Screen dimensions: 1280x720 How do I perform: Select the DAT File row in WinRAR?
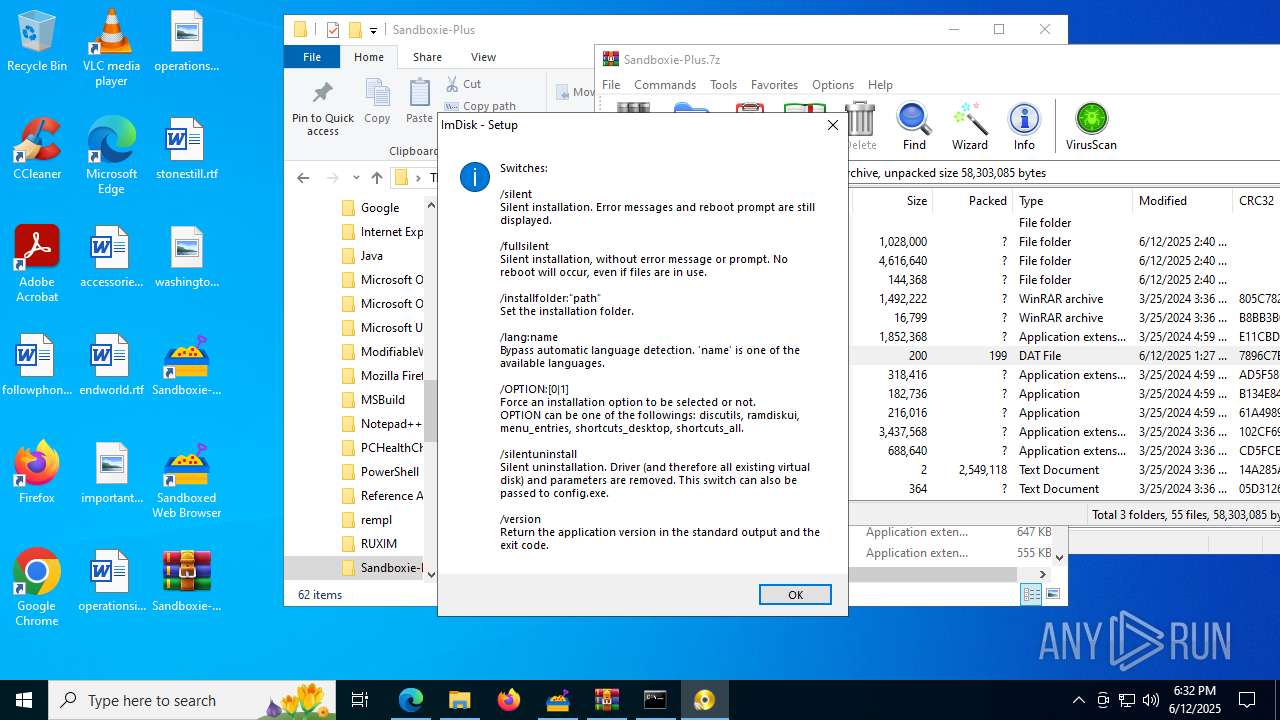point(1064,355)
